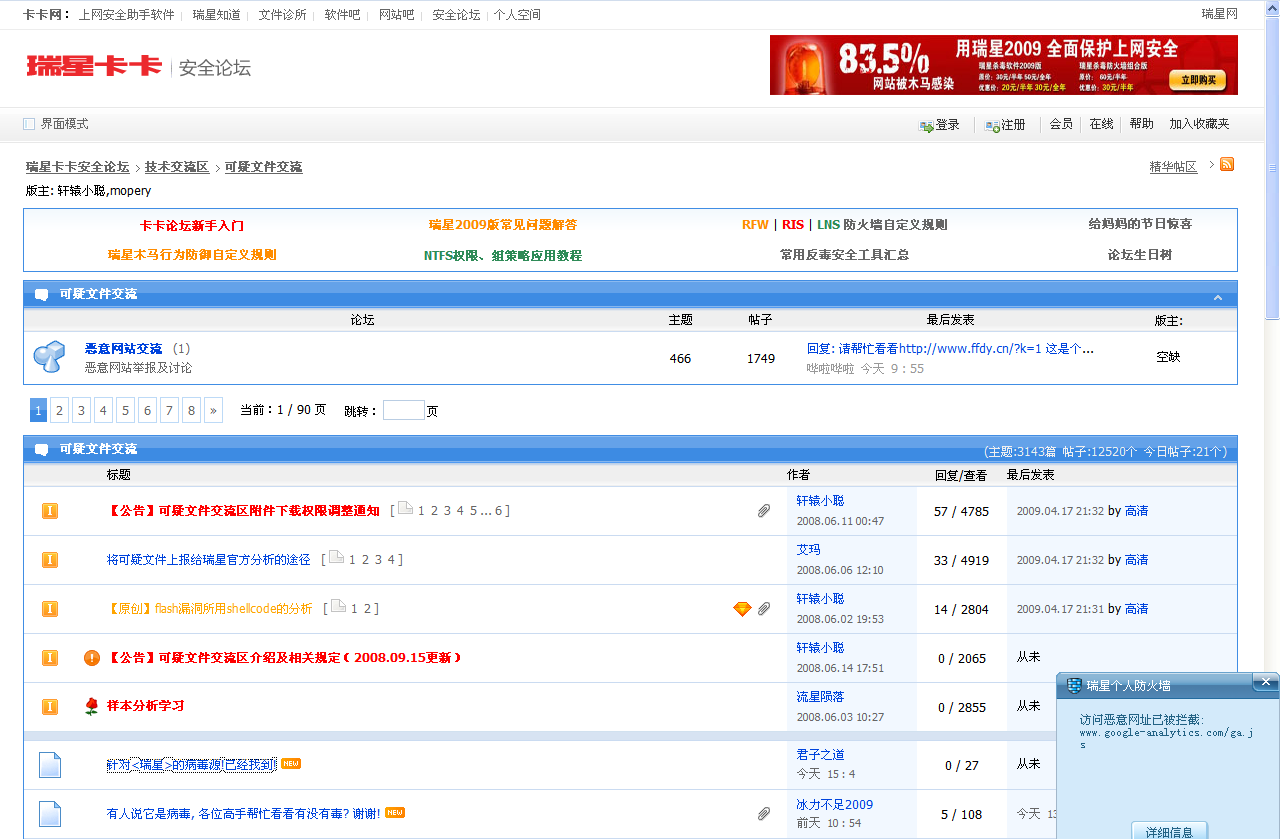Screen dimensions: 1280x839
Task: Click the 瑞星卡卡 logo
Action: [x=94, y=67]
